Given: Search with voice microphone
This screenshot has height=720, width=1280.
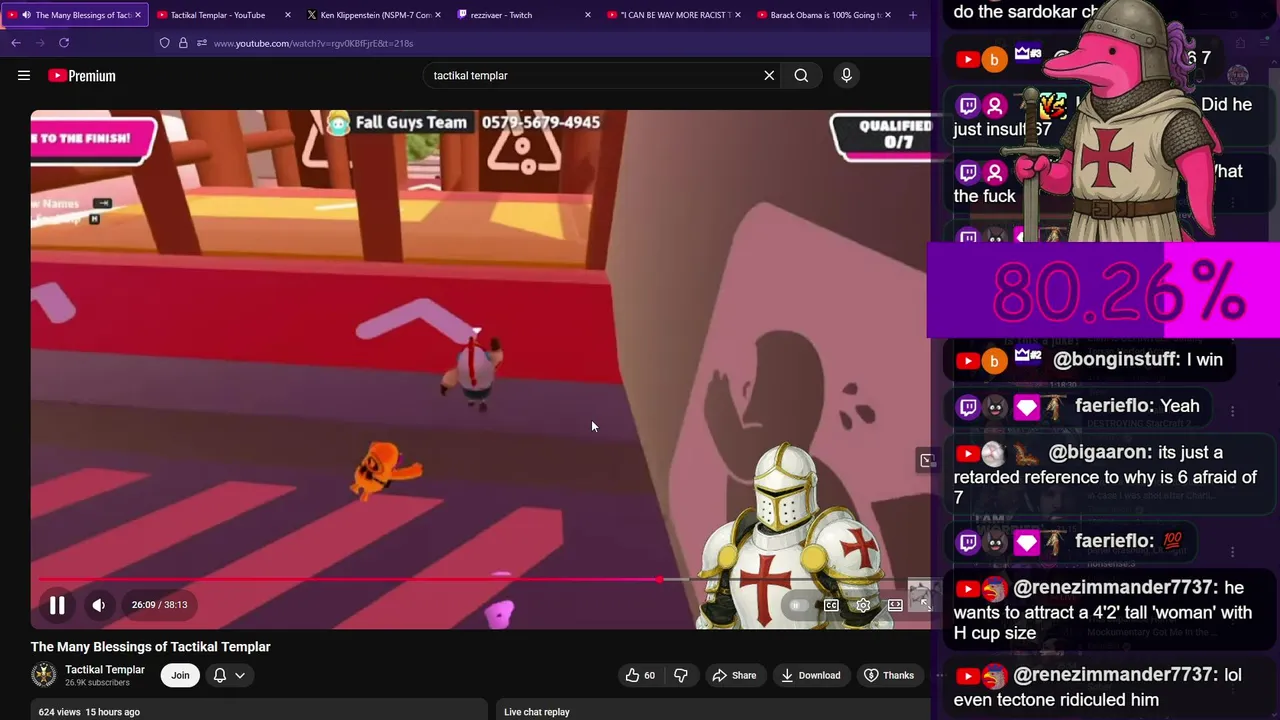Looking at the screenshot, I should pos(846,75).
